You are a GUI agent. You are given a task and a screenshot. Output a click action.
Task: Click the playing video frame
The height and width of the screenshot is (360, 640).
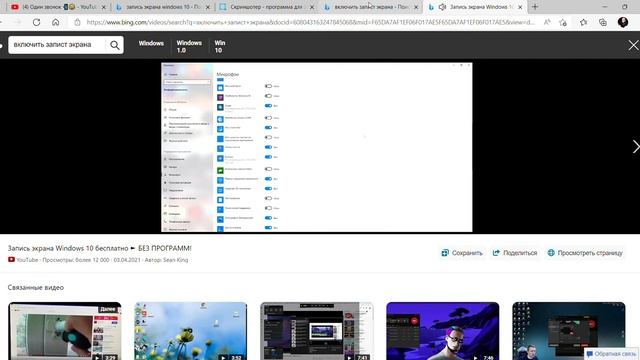coord(317,147)
